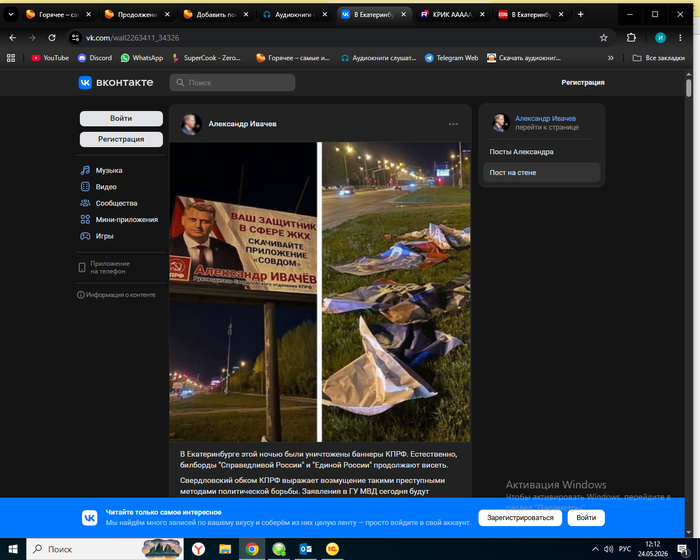Switch to the "Аудиокниги" browser tab
The image size is (700, 560).
click(x=295, y=14)
